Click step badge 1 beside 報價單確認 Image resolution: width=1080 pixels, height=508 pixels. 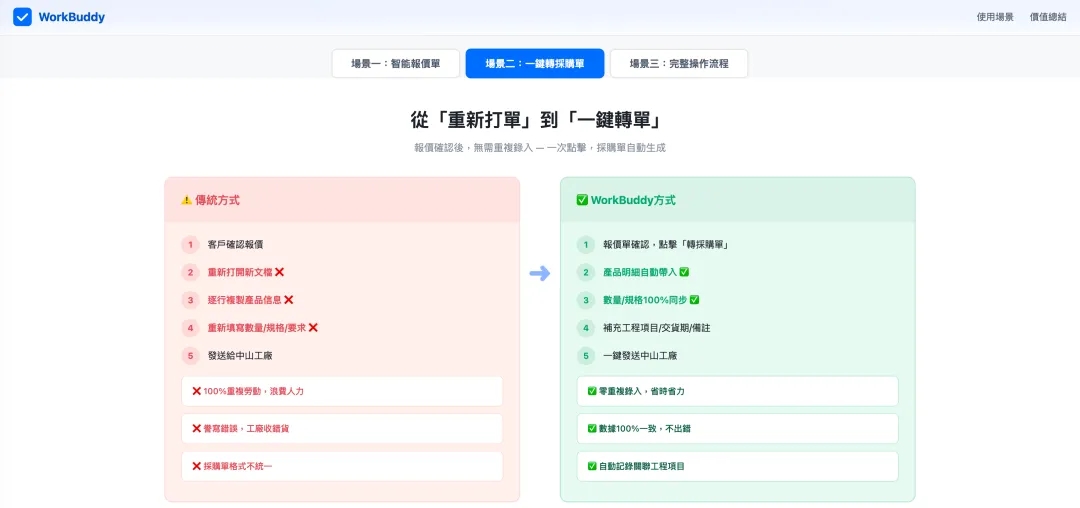(x=585, y=244)
